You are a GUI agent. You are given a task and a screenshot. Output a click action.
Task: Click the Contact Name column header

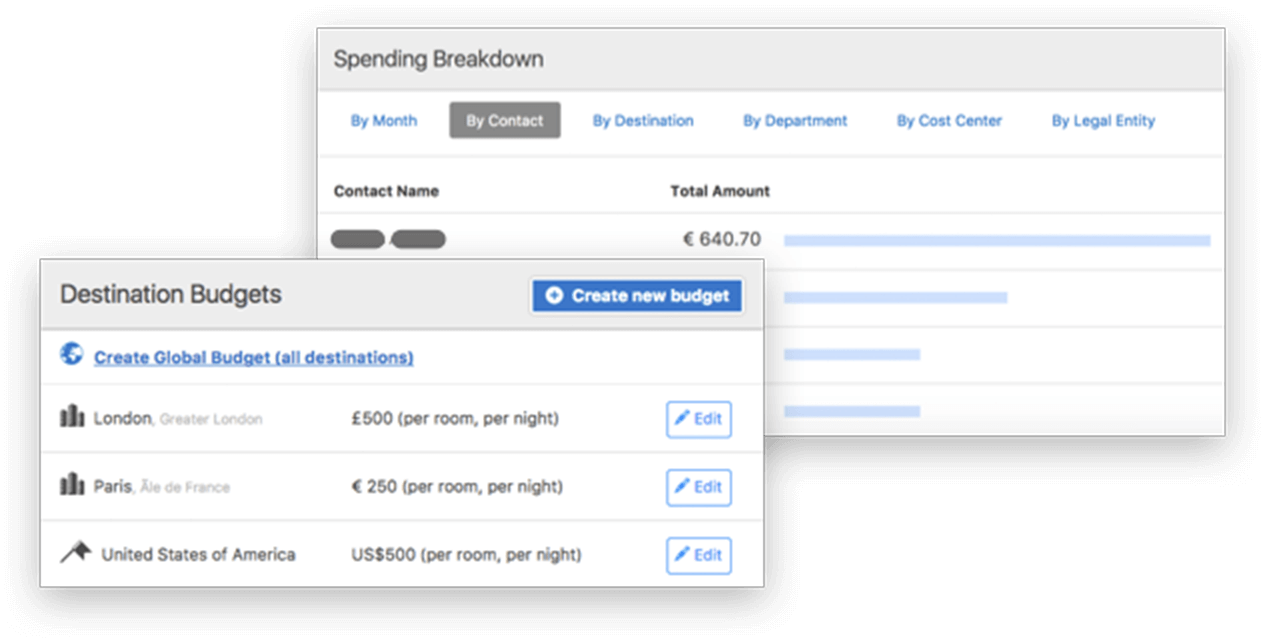pyautogui.click(x=386, y=191)
